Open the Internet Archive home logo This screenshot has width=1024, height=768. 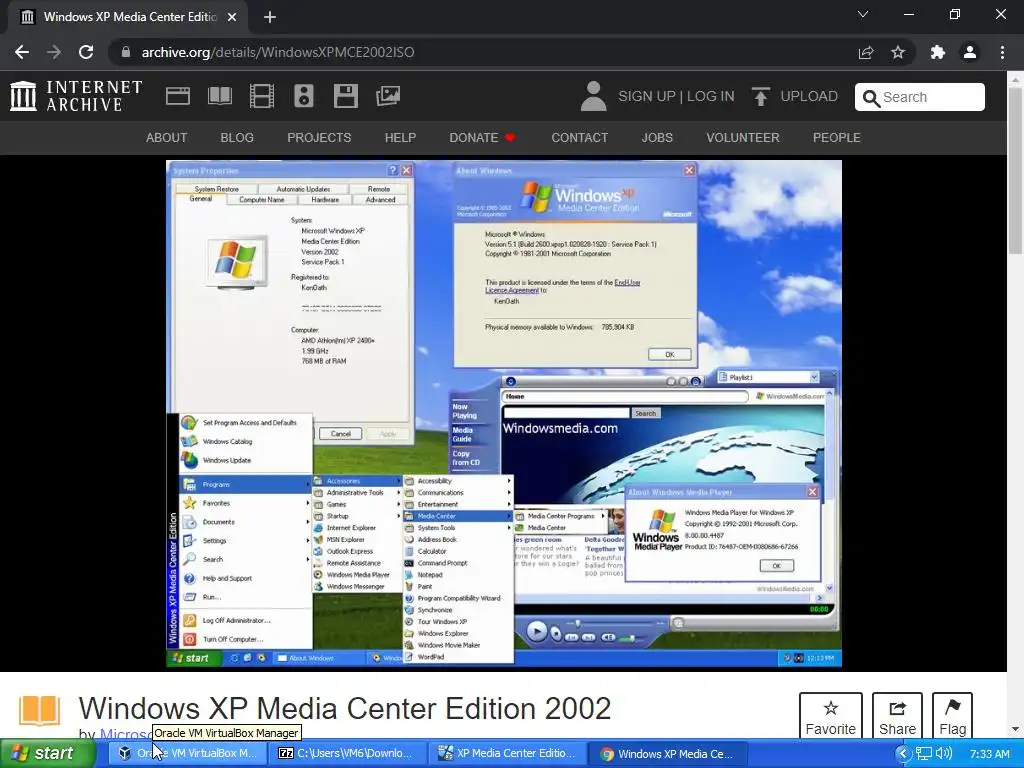(76, 96)
